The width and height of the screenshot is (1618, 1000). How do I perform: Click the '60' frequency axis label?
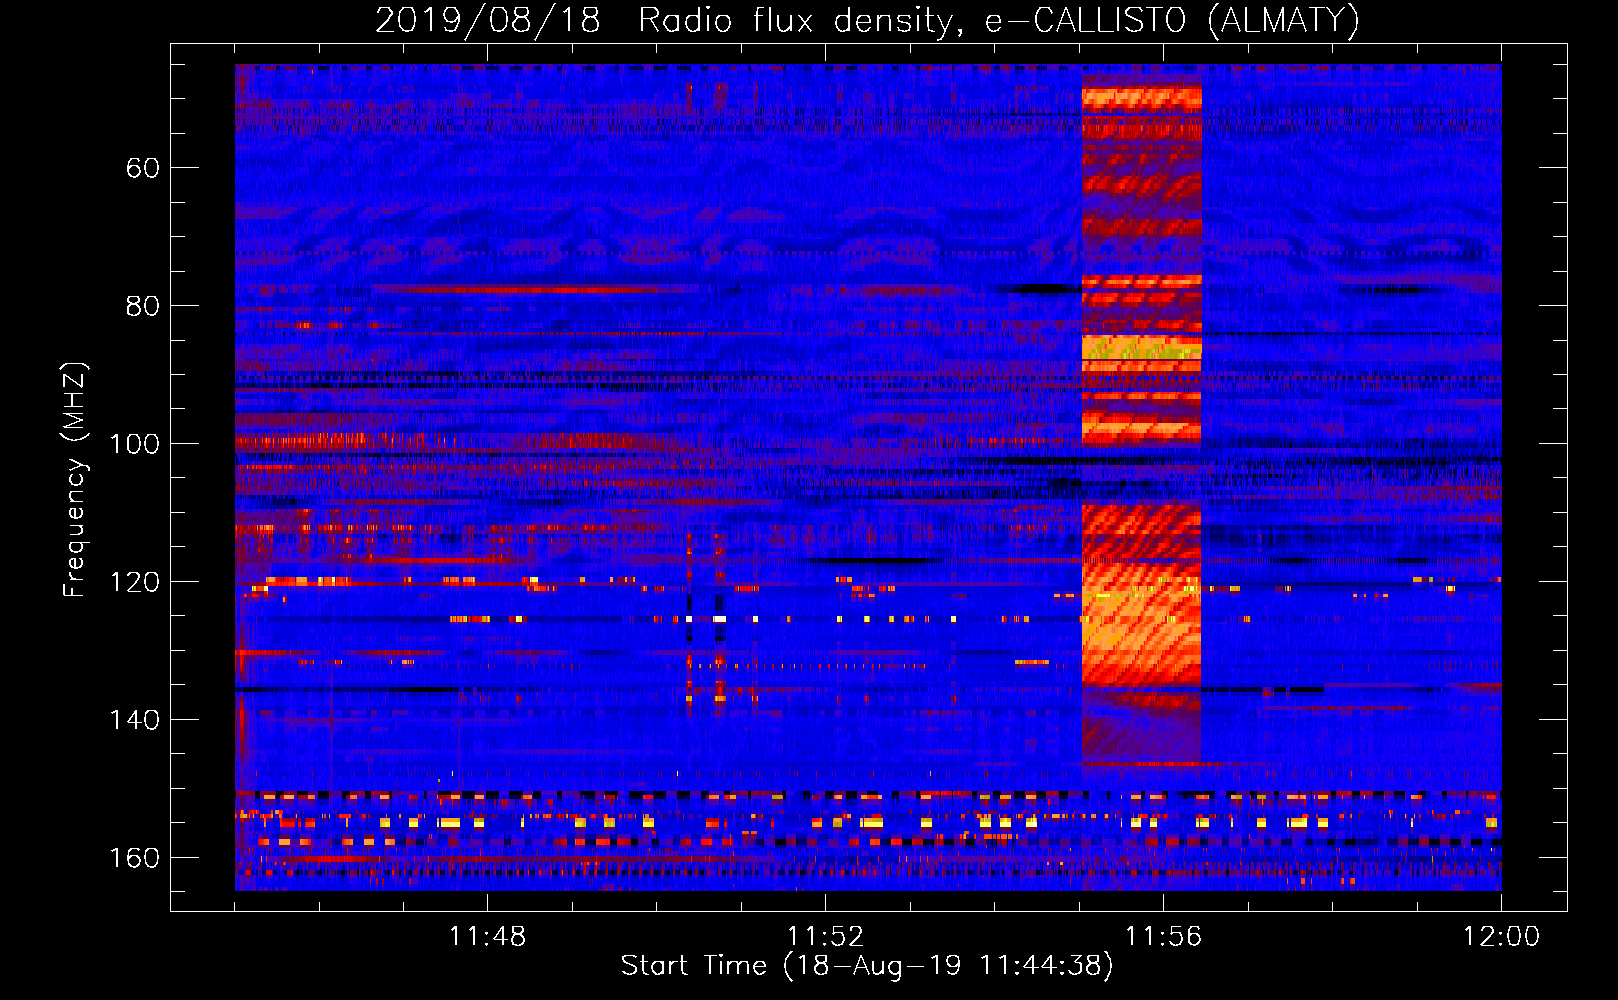(142, 168)
